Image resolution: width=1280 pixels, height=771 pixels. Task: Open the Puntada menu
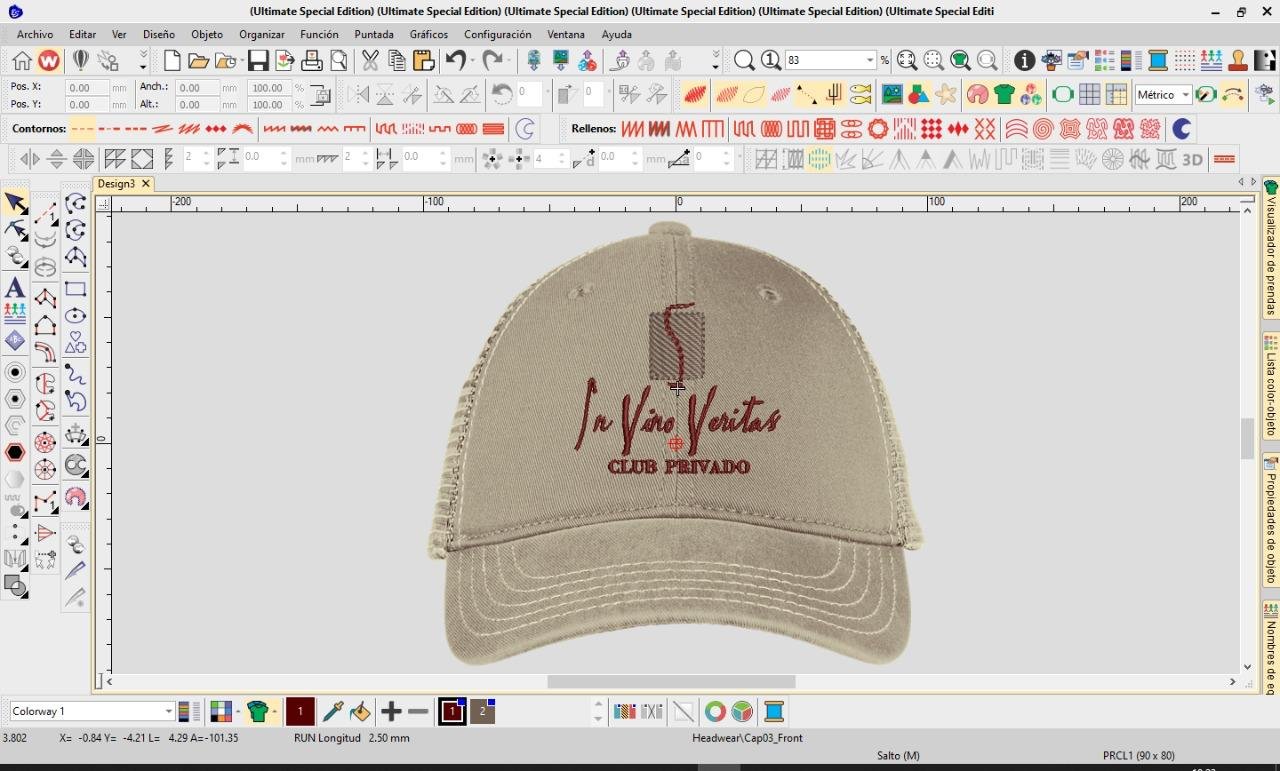374,34
